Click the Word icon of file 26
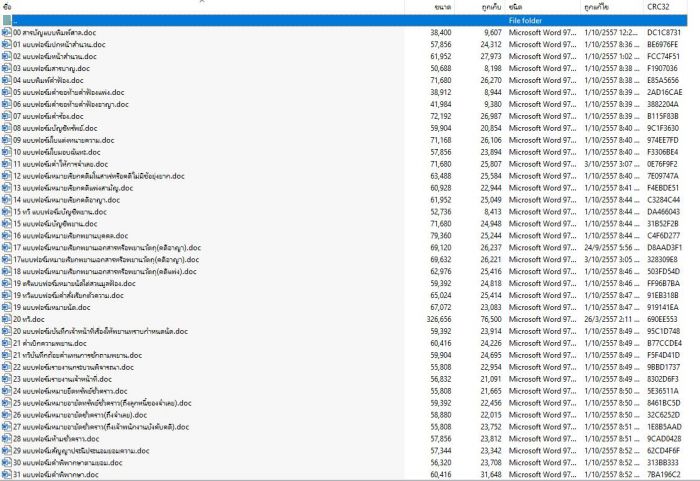This screenshot has height=481, width=700. 7,415
